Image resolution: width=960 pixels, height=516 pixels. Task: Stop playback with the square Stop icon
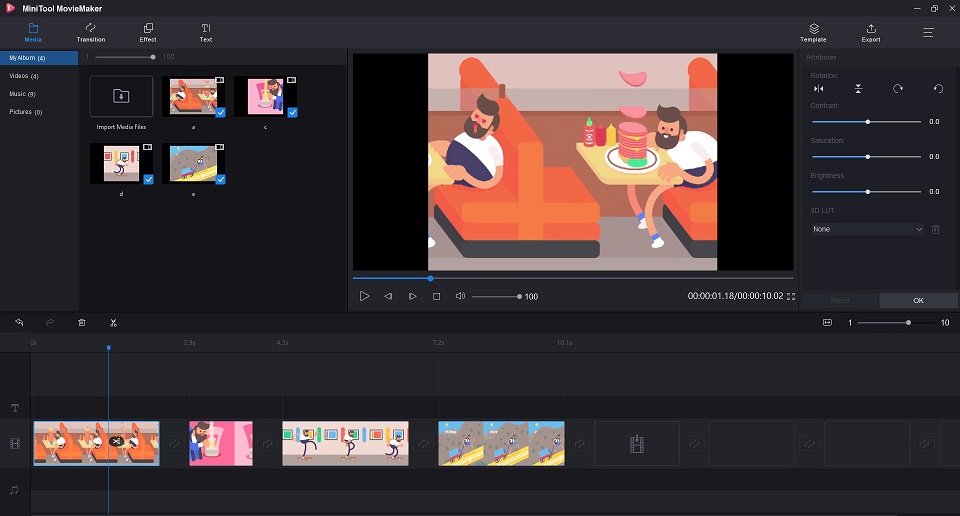click(436, 297)
